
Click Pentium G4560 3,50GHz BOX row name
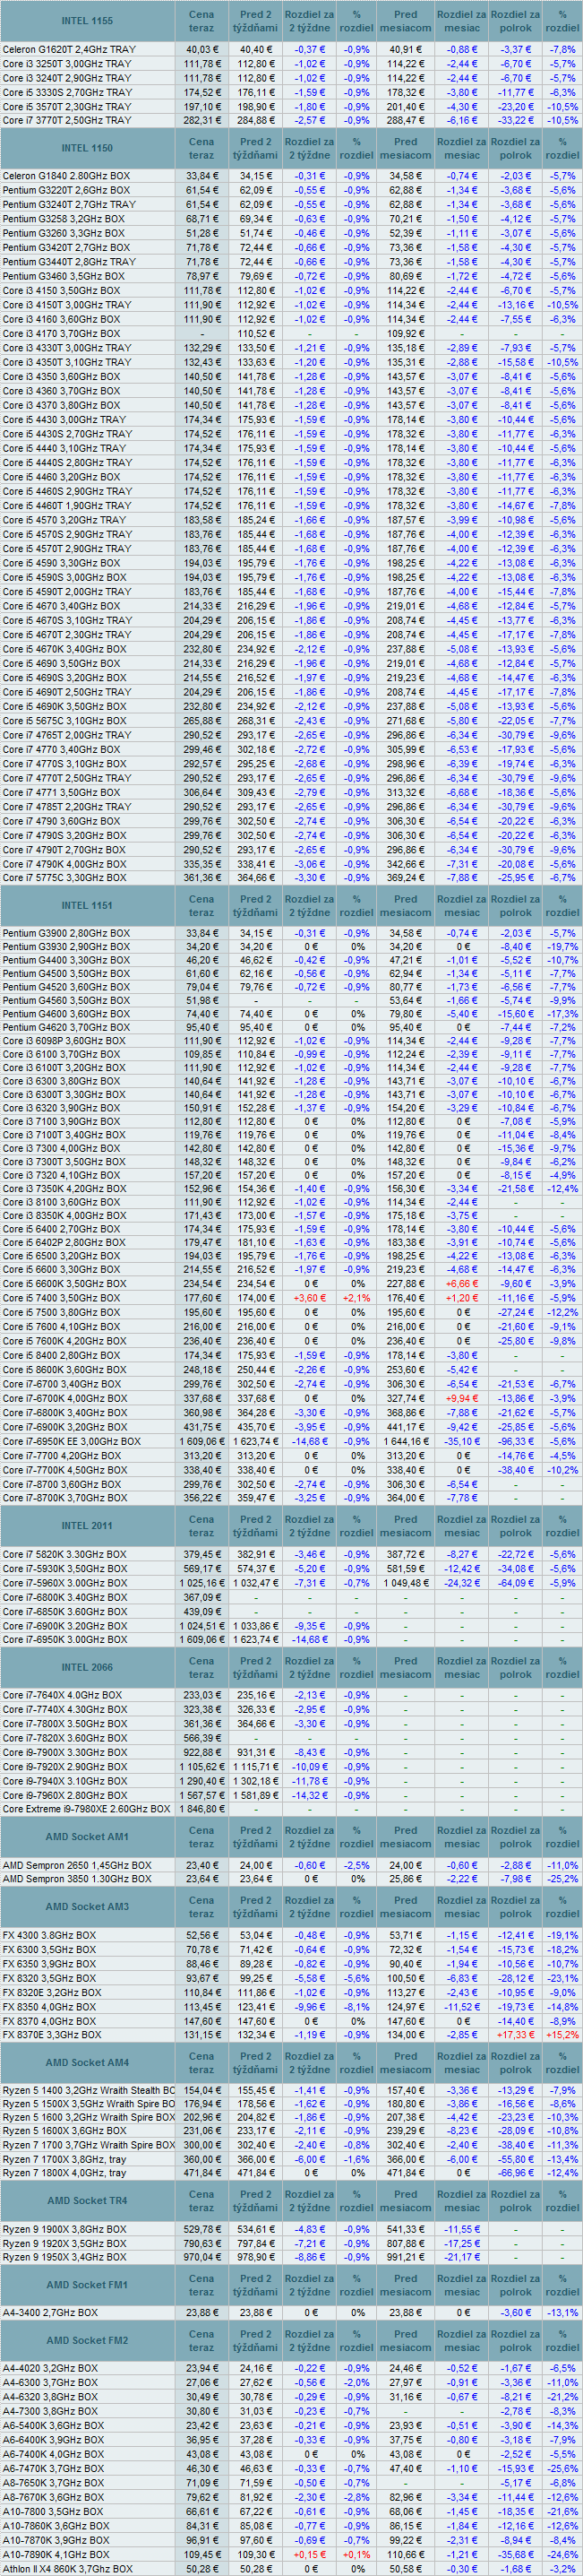pyautogui.click(x=66, y=1000)
